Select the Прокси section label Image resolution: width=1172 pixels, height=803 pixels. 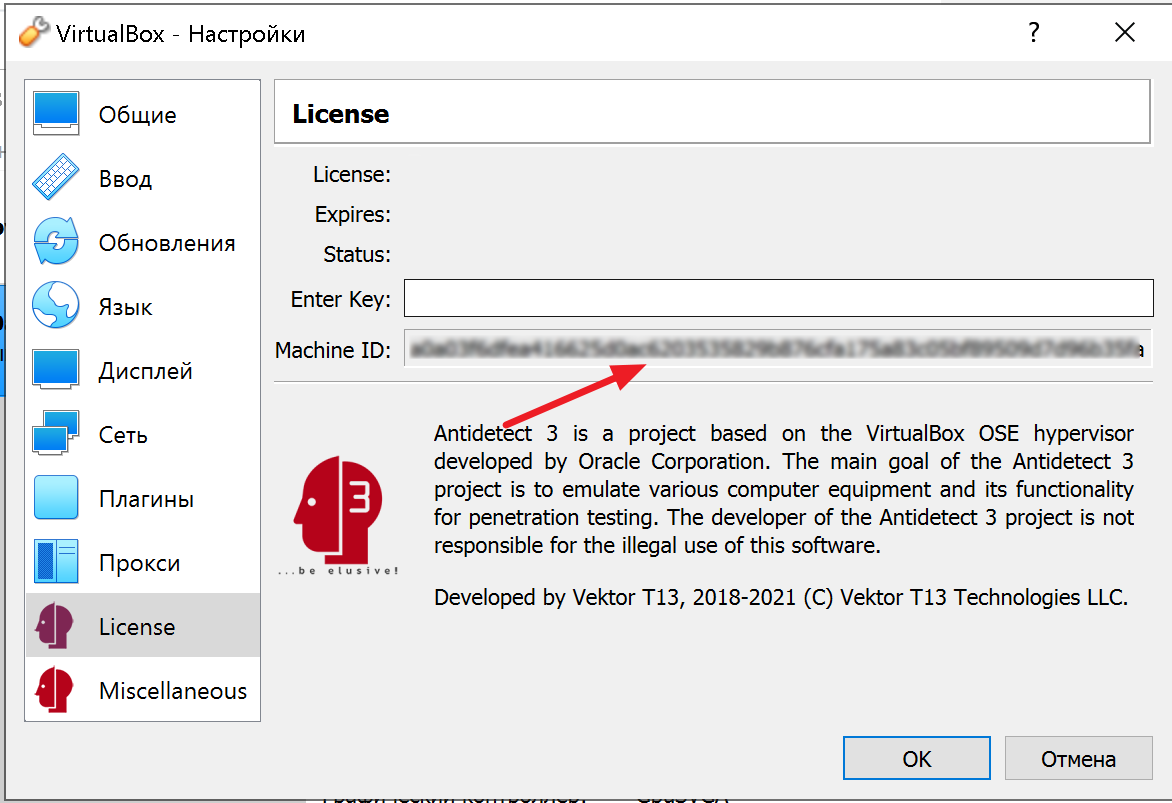click(x=140, y=563)
